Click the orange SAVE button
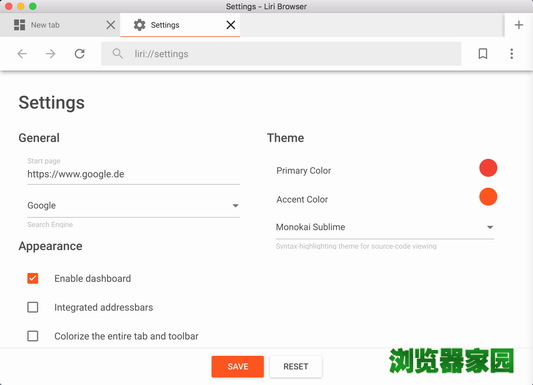533x385 pixels. pyautogui.click(x=238, y=366)
